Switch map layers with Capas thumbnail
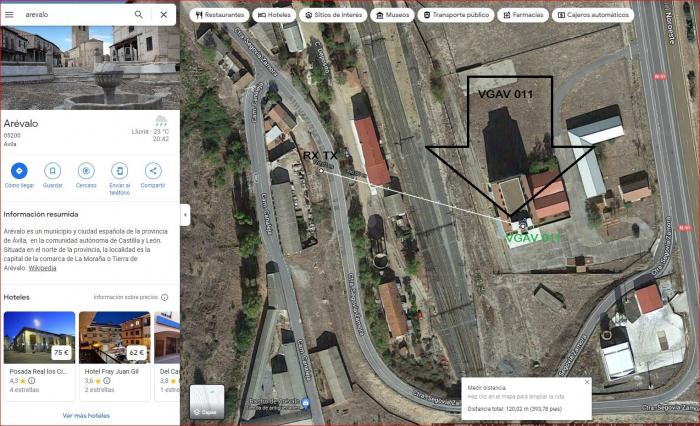The height and width of the screenshot is (426, 700). coord(207,401)
